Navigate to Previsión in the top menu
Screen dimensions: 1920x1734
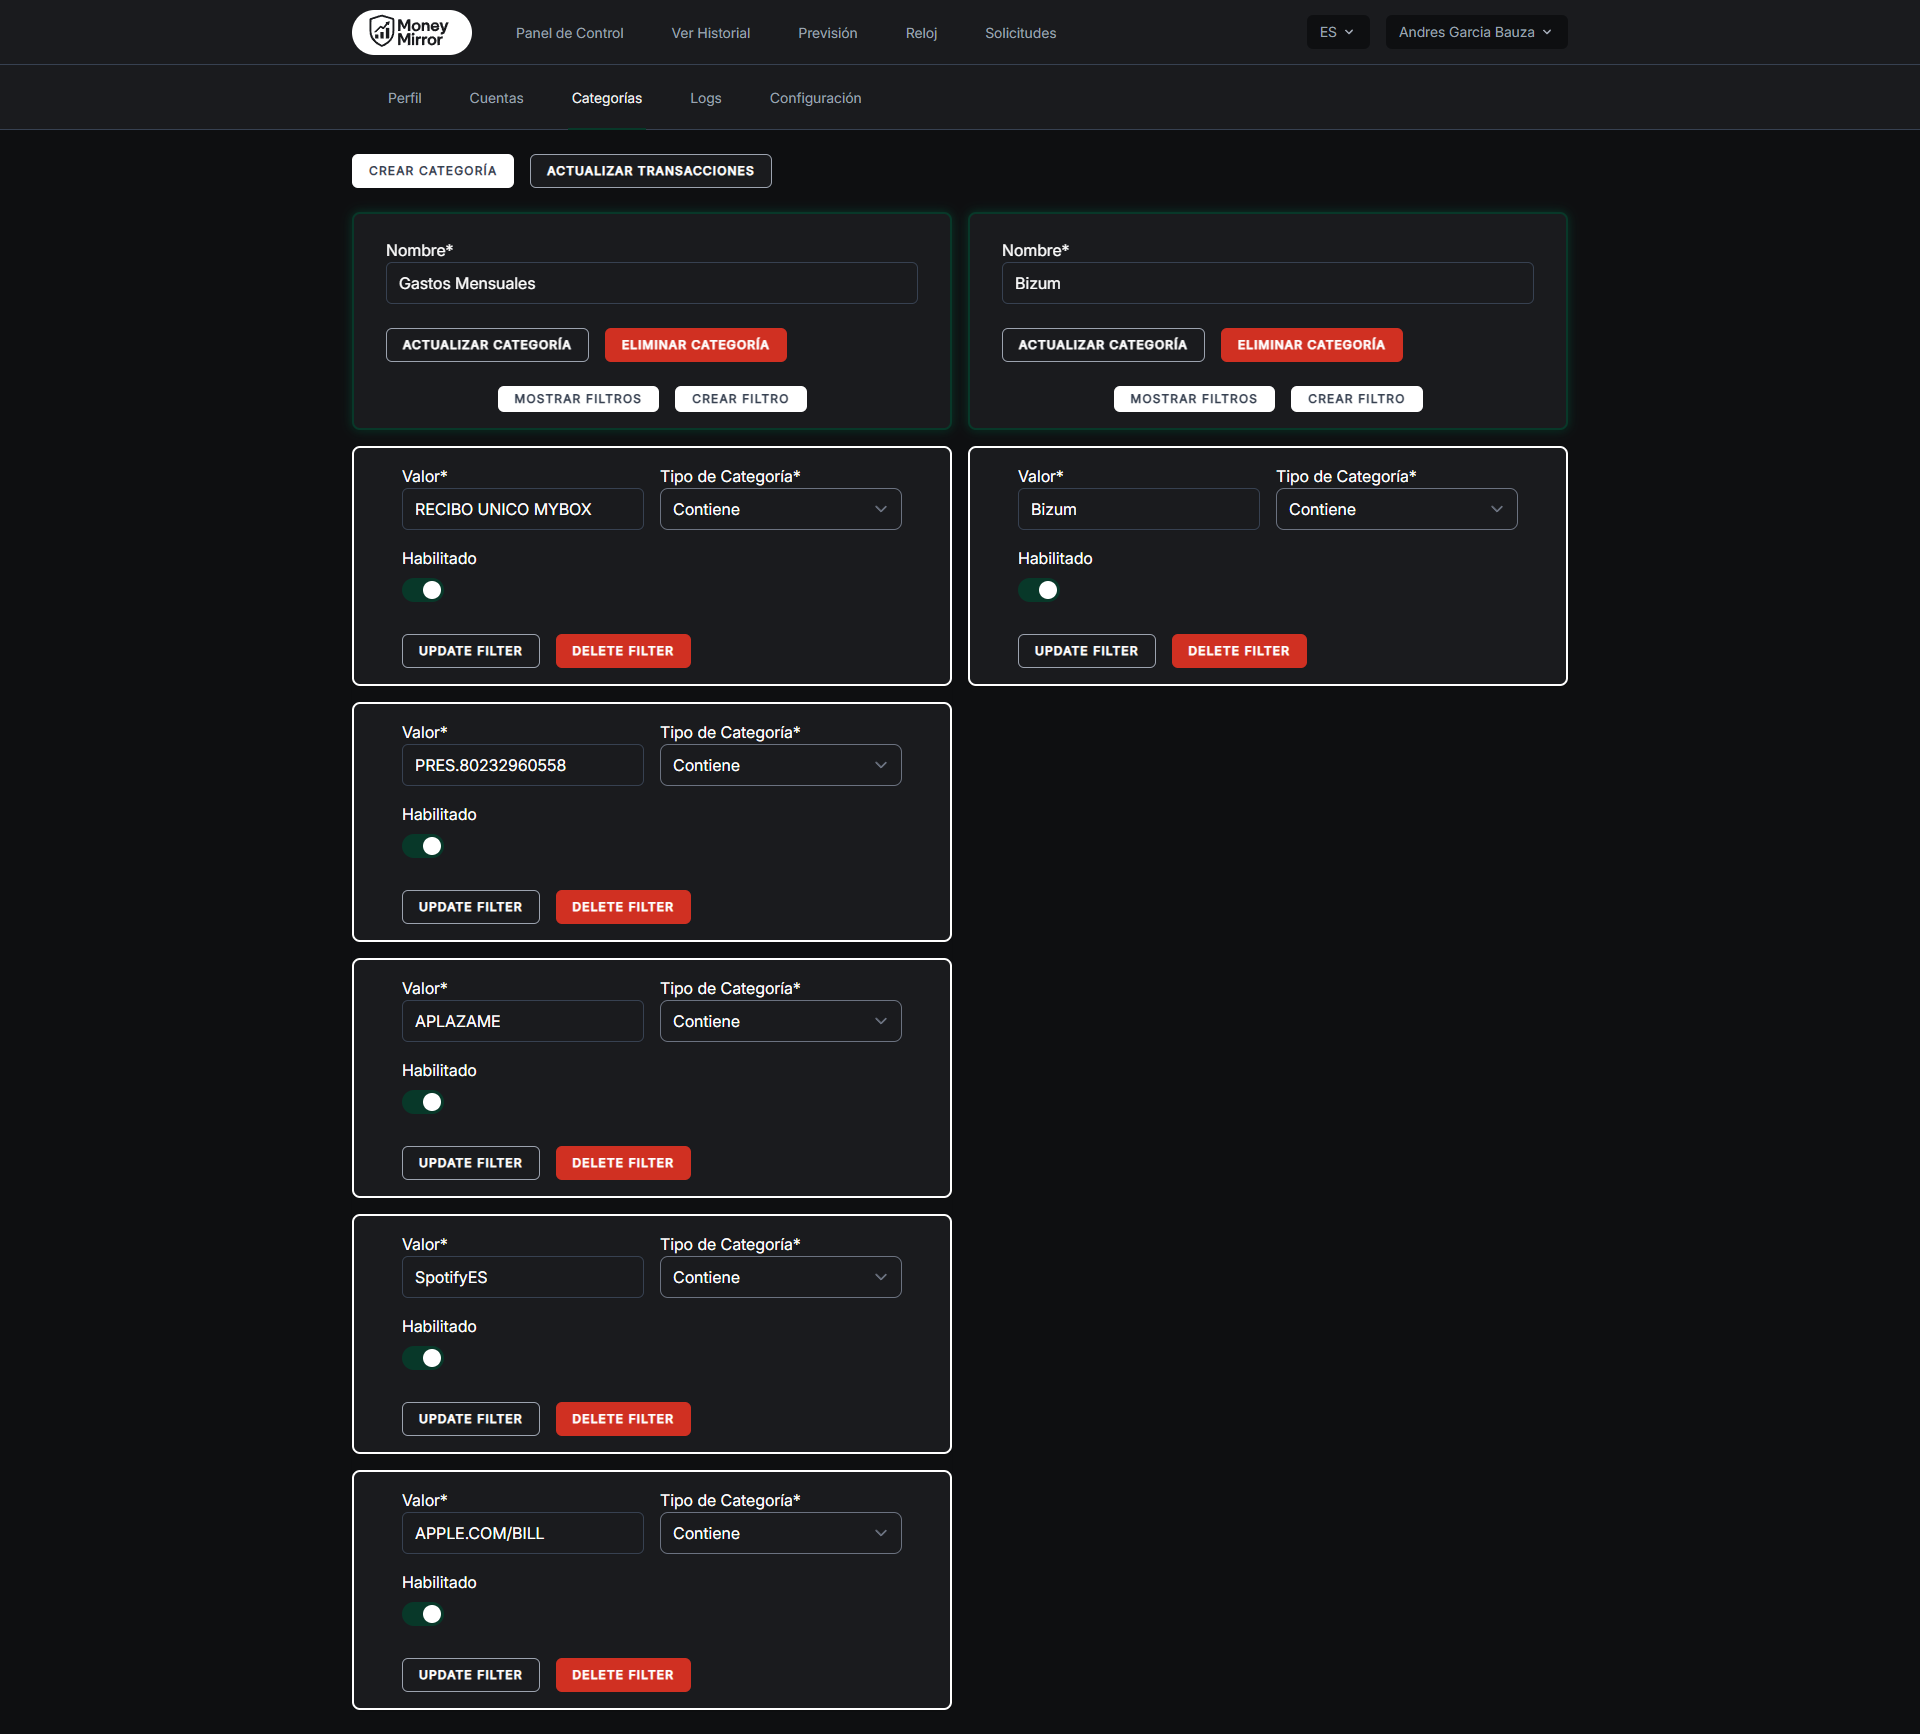pyautogui.click(x=827, y=33)
